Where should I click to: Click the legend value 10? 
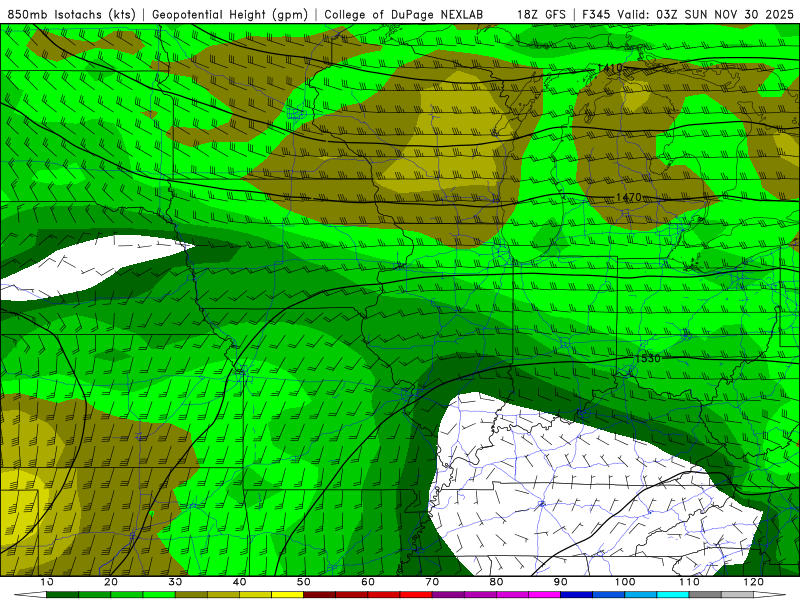click(x=46, y=582)
